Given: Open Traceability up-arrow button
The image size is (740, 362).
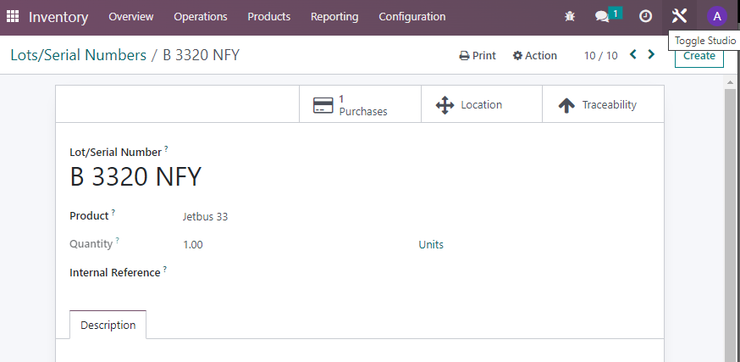Looking at the screenshot, I should tap(603, 104).
